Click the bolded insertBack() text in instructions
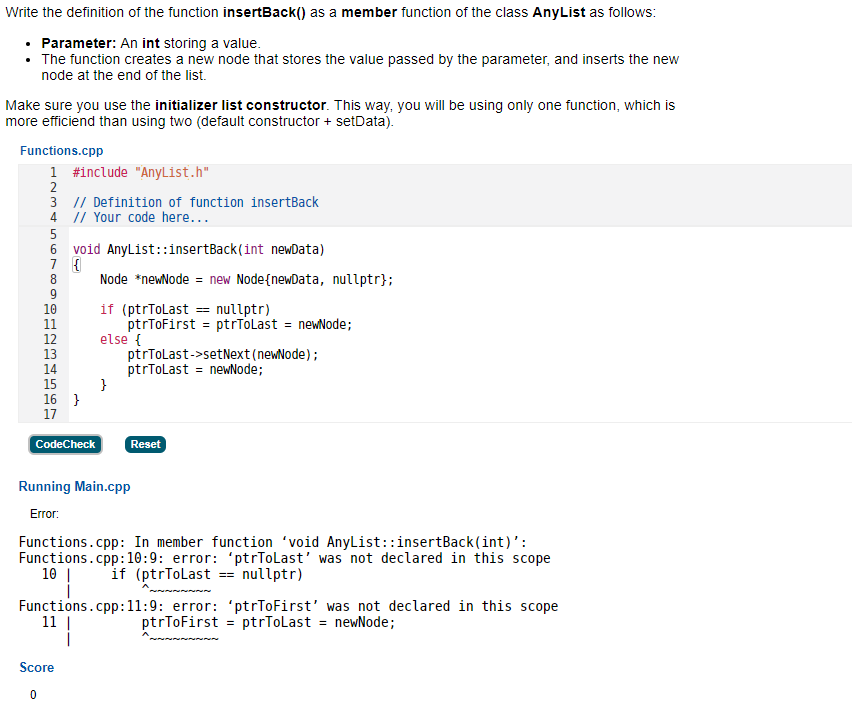 click(257, 13)
